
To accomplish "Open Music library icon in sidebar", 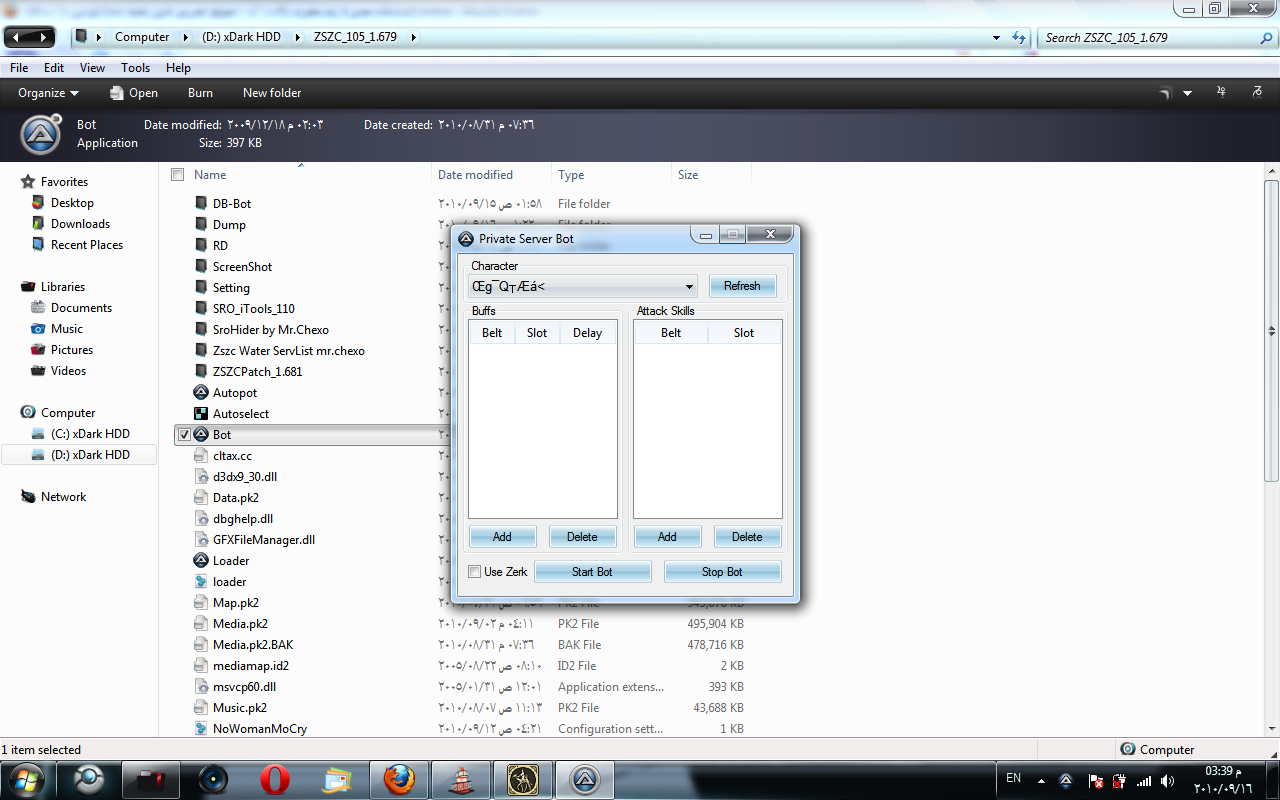I will [38, 329].
